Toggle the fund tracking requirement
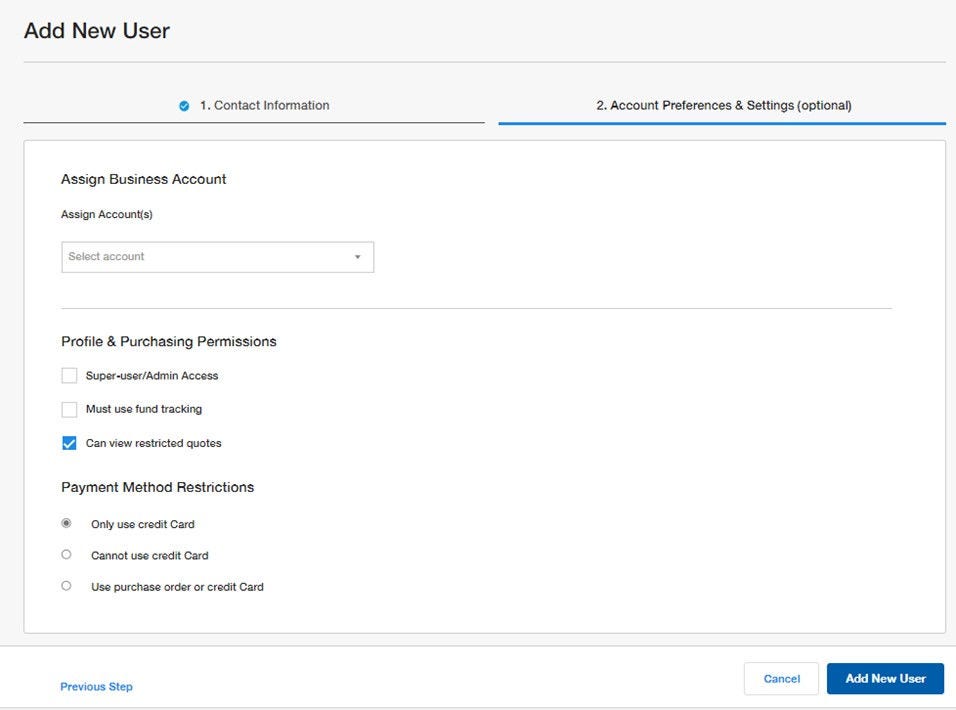The height and width of the screenshot is (710, 956). 69,409
